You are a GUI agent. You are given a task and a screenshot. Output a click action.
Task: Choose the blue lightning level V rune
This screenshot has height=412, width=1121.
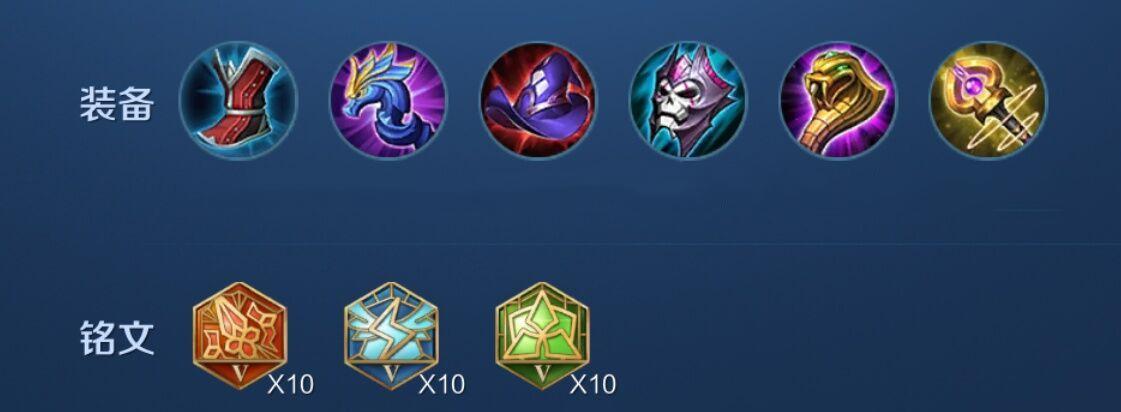coord(391,335)
